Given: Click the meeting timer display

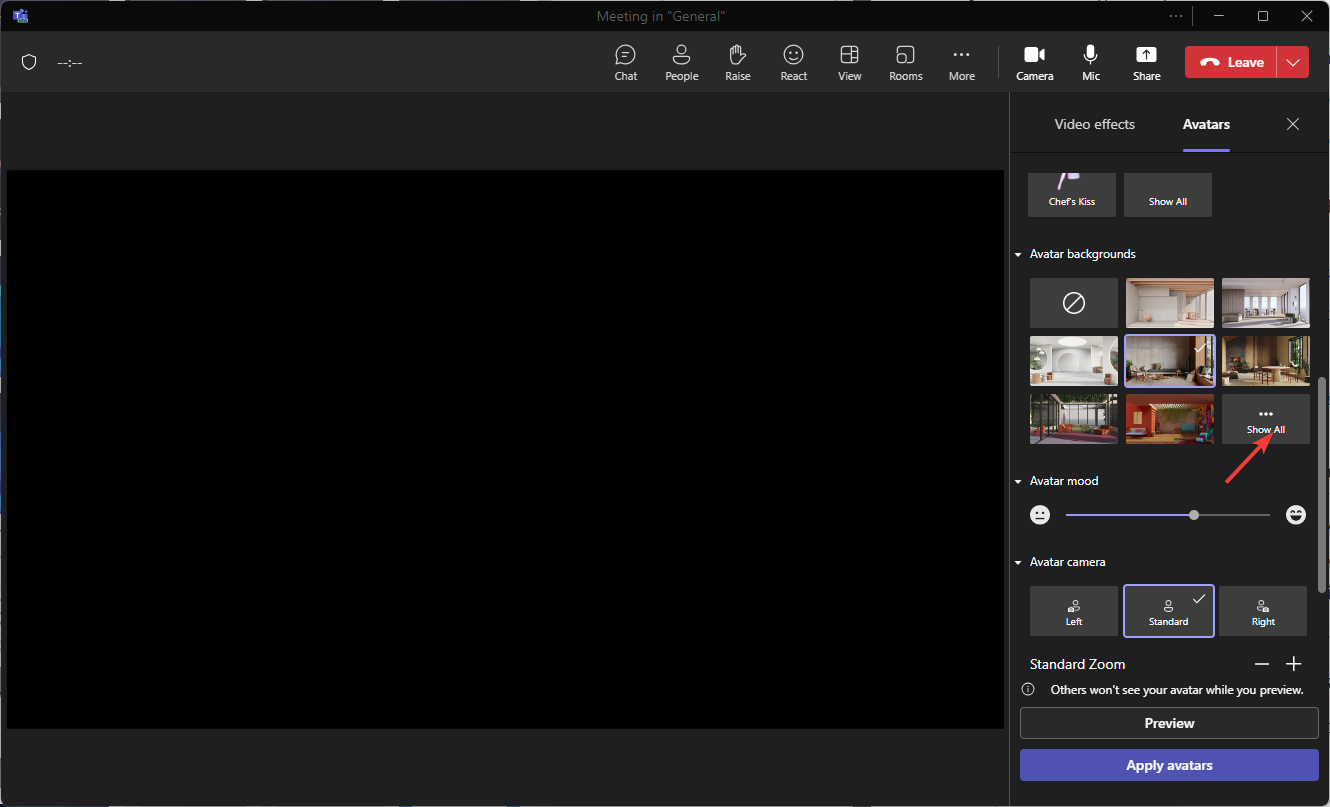Looking at the screenshot, I should (70, 62).
